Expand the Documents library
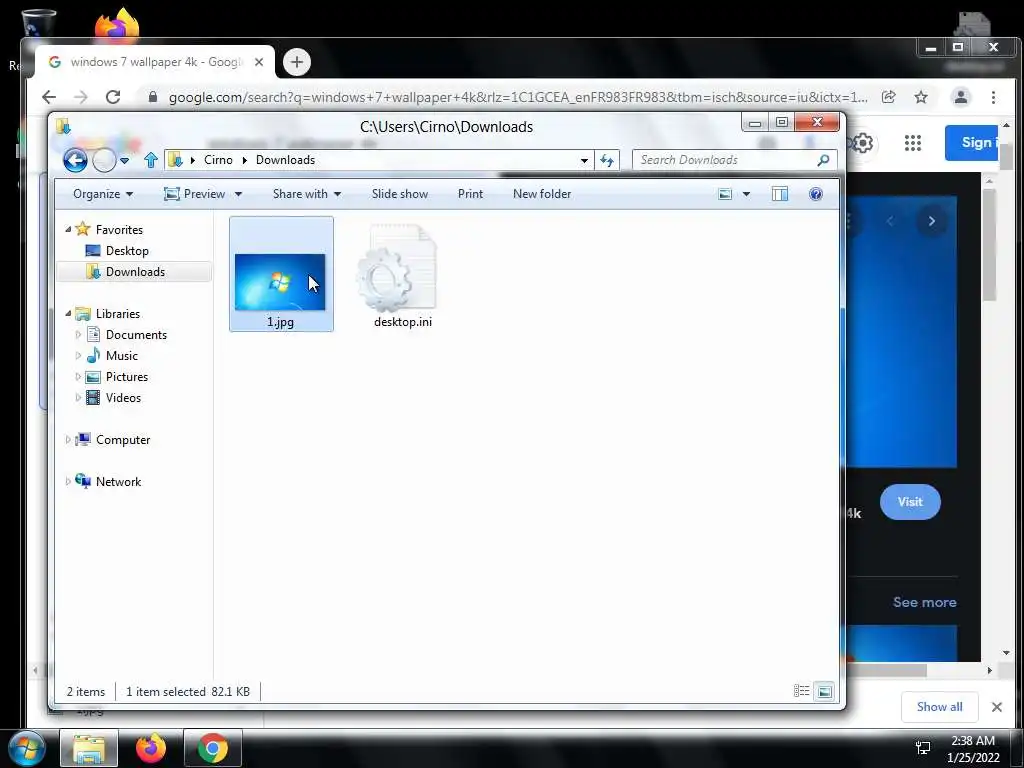 click(x=78, y=334)
